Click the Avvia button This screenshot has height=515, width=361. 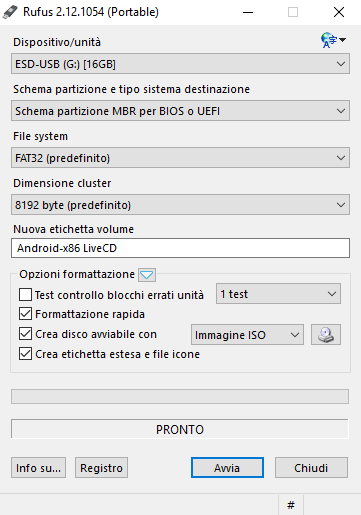tap(227, 467)
